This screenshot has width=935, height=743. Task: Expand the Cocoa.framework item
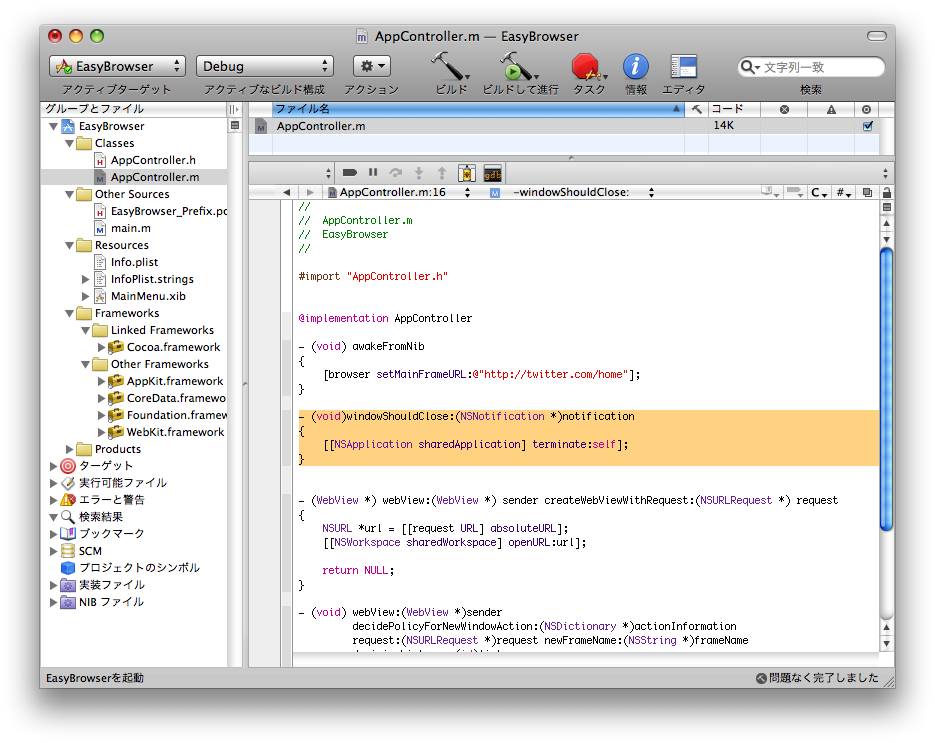point(101,347)
